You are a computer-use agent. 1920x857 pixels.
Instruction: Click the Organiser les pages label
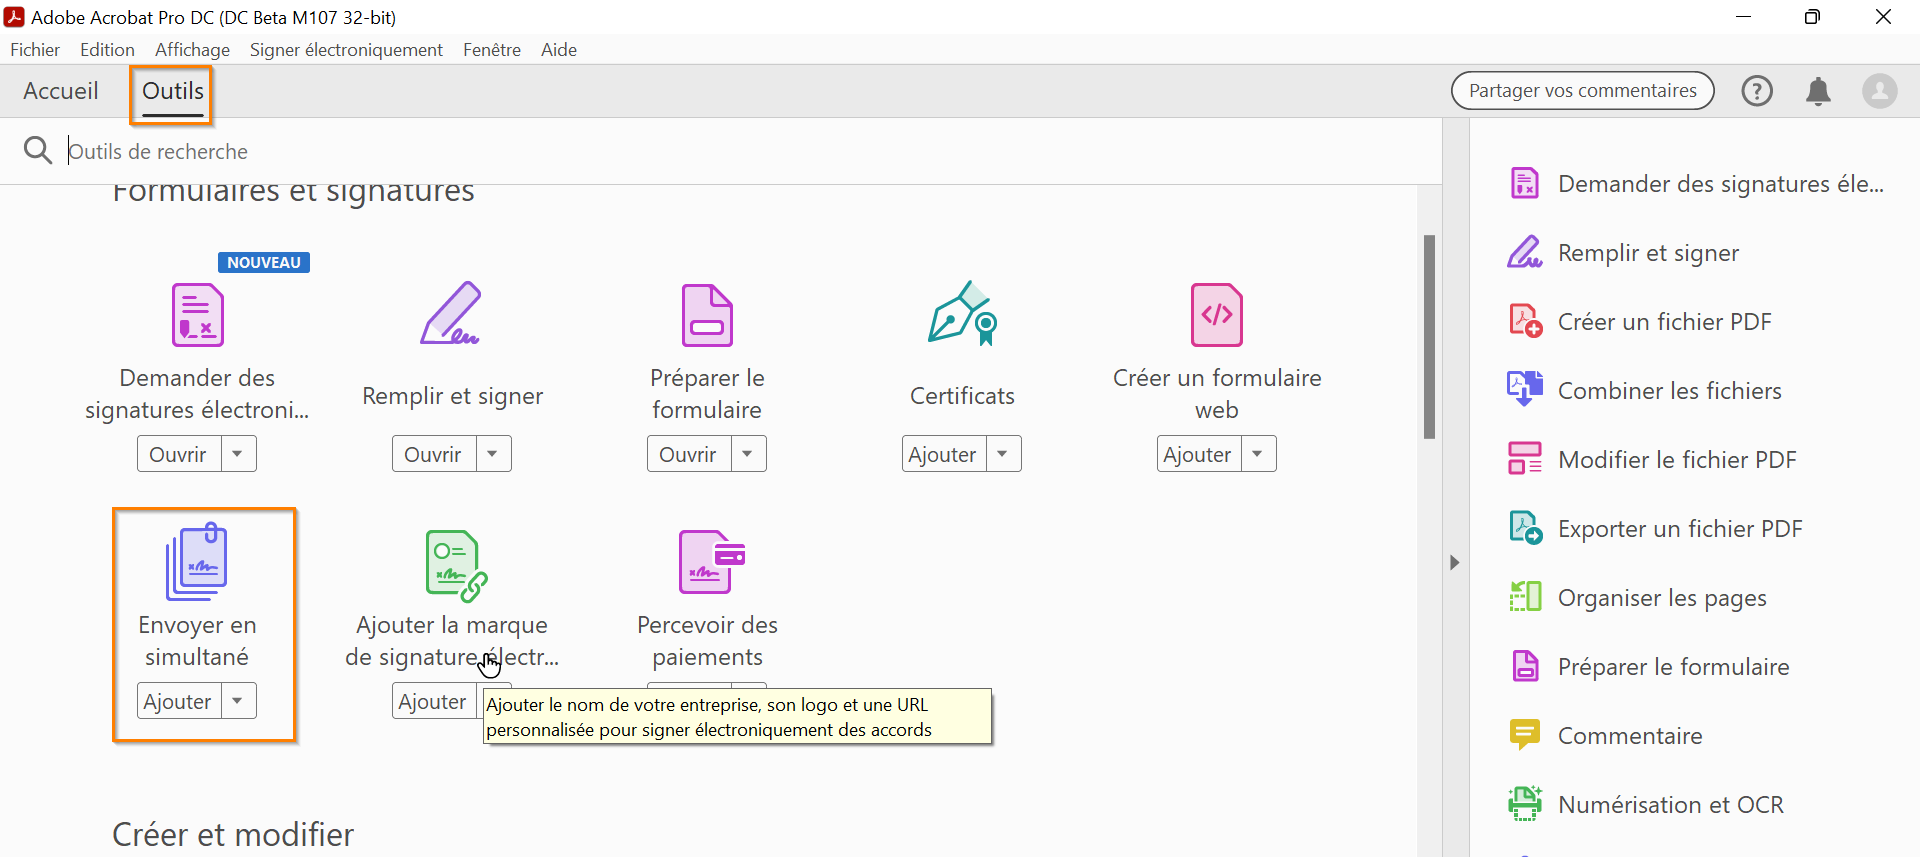(x=1662, y=598)
